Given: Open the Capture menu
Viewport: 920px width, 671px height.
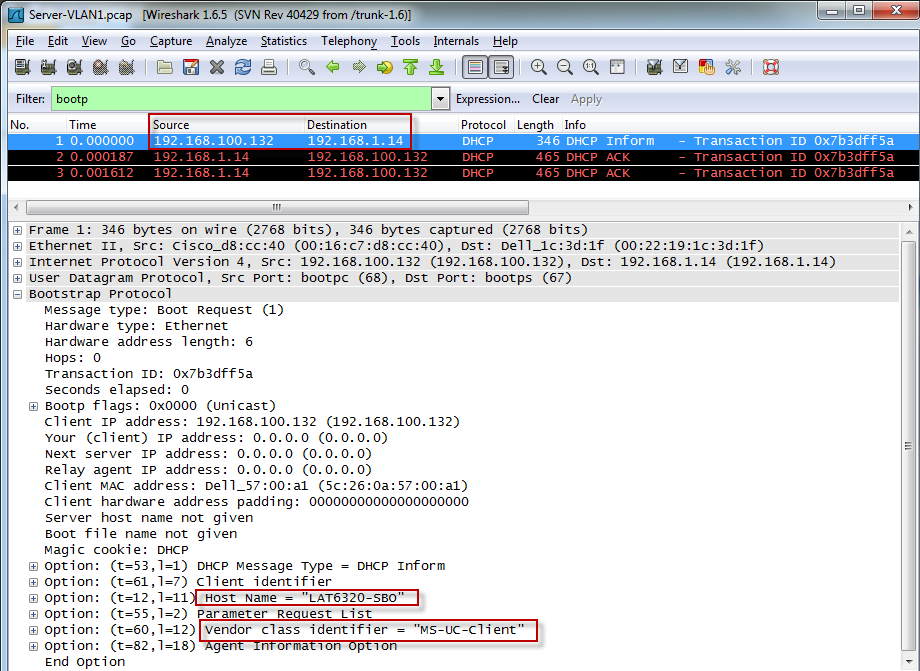Looking at the screenshot, I should (171, 41).
